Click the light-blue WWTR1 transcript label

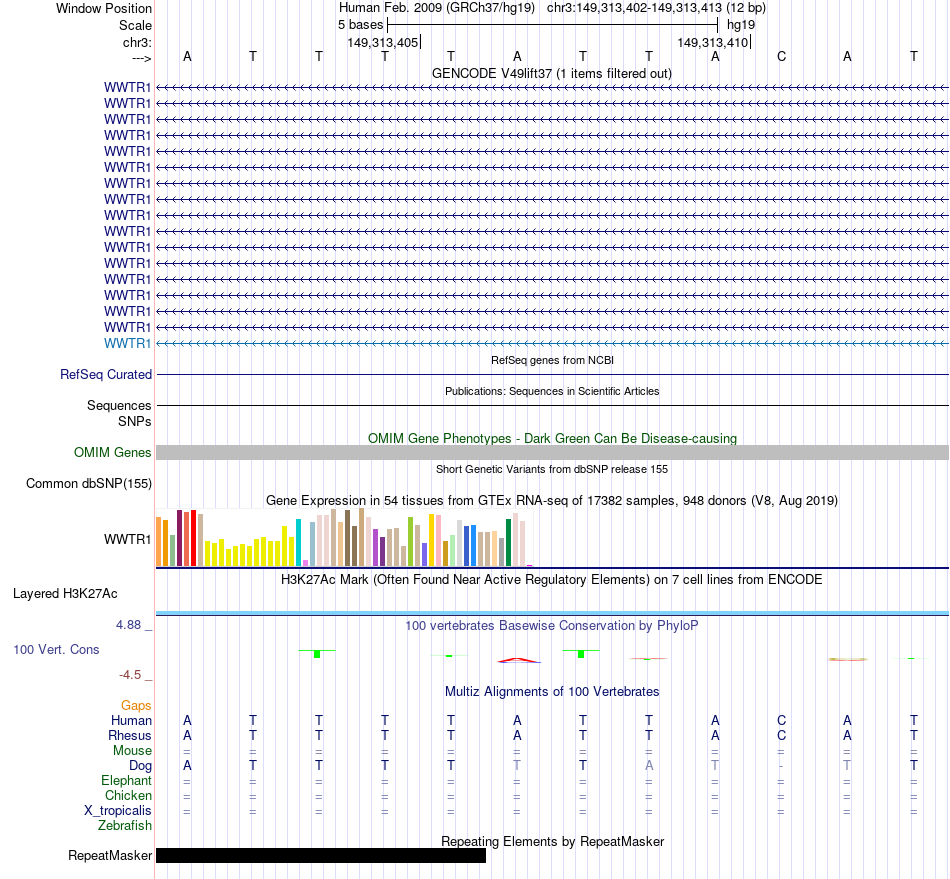coord(127,343)
